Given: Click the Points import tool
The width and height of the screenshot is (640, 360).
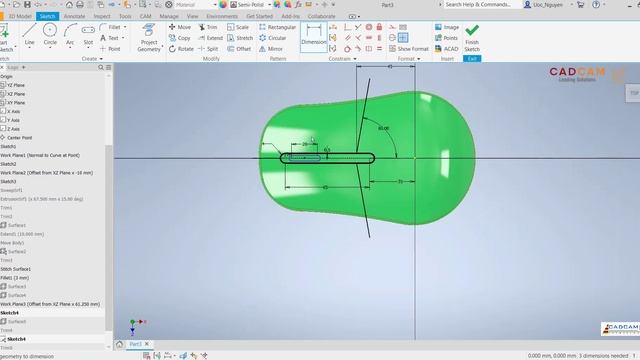Looking at the screenshot, I should 446,38.
